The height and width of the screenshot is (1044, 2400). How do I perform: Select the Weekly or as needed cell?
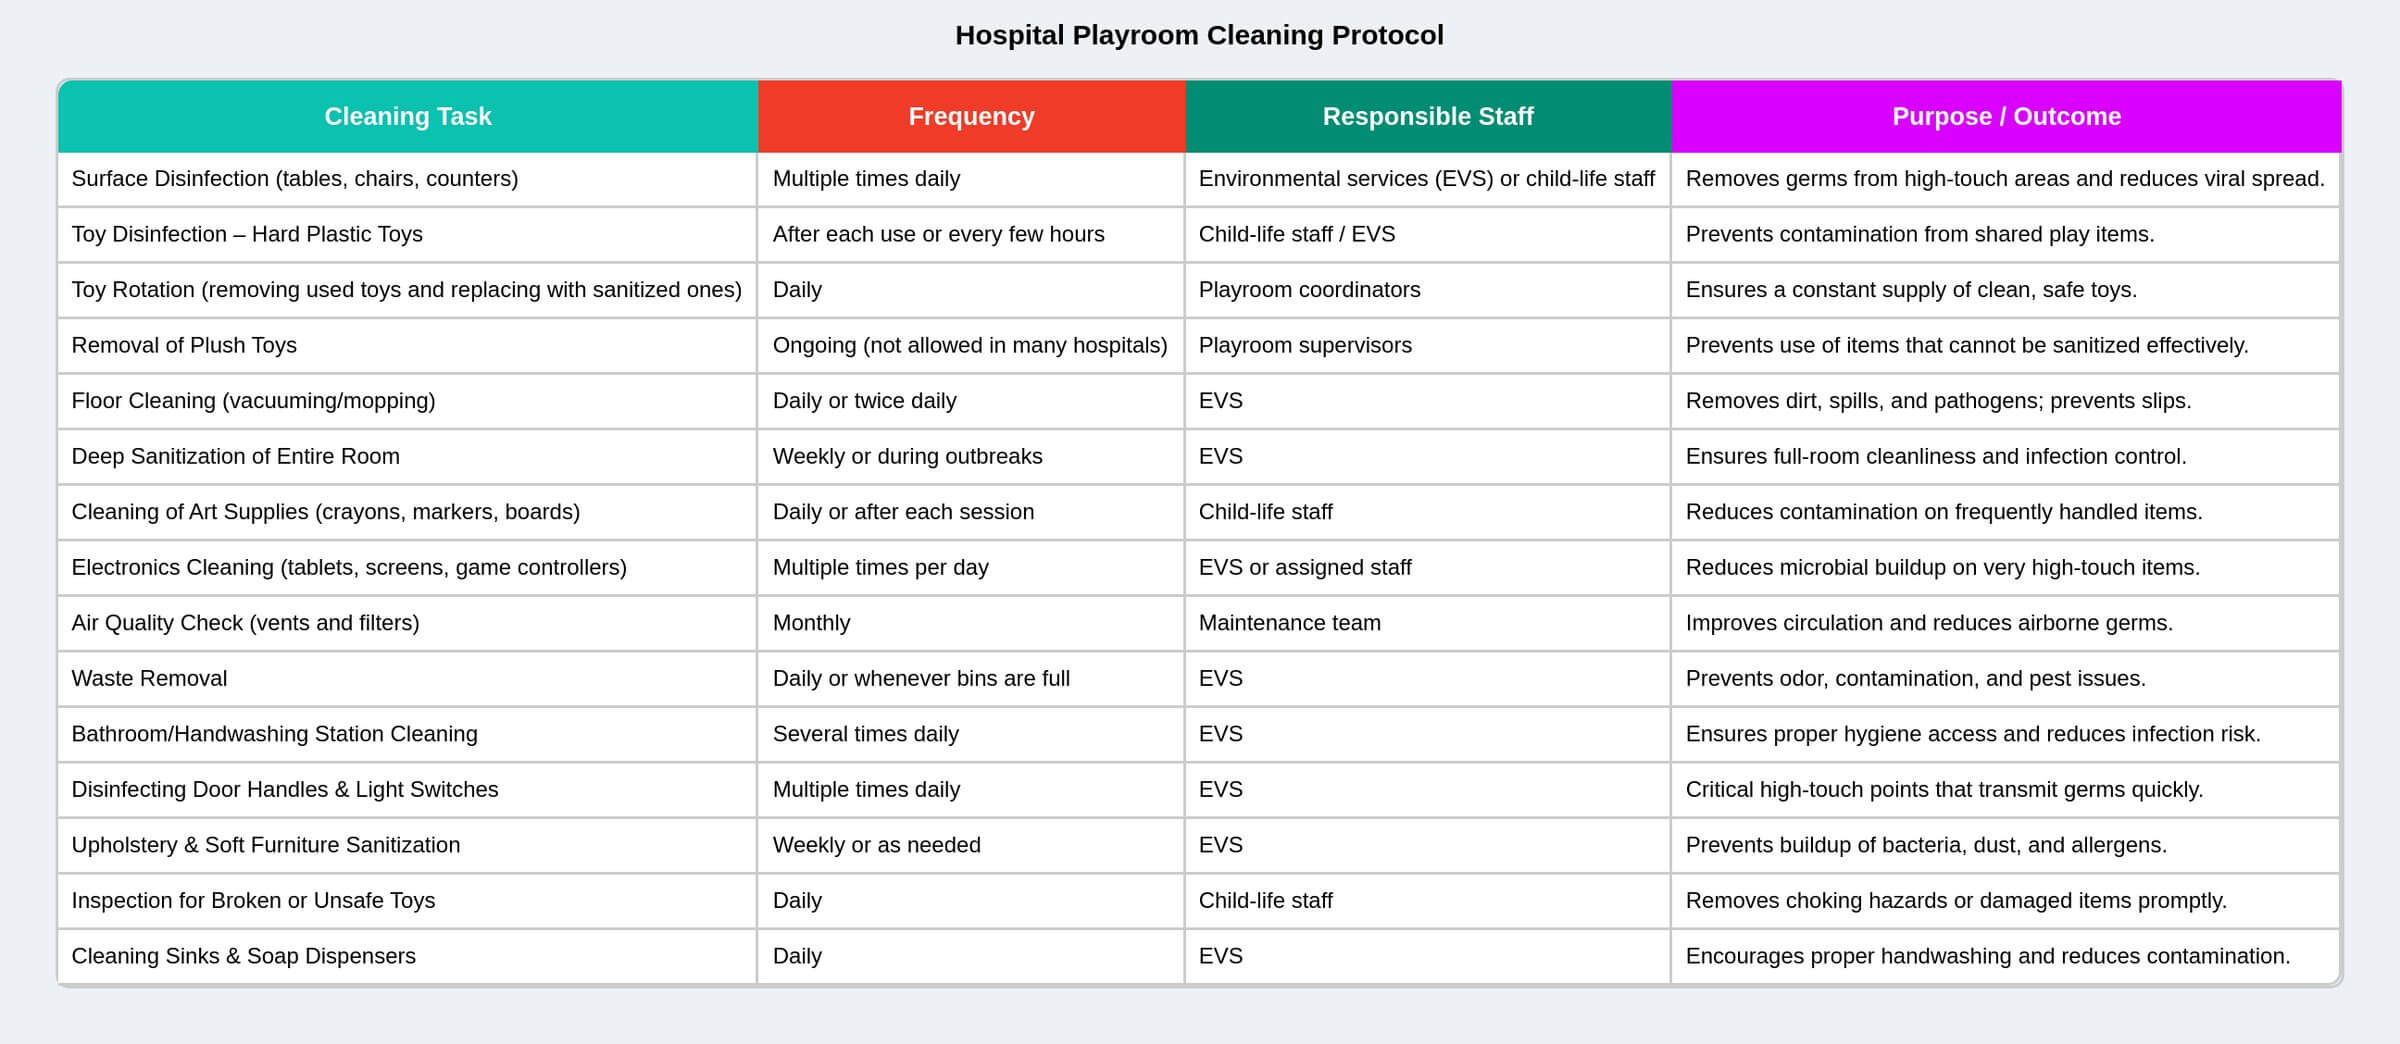click(x=876, y=845)
